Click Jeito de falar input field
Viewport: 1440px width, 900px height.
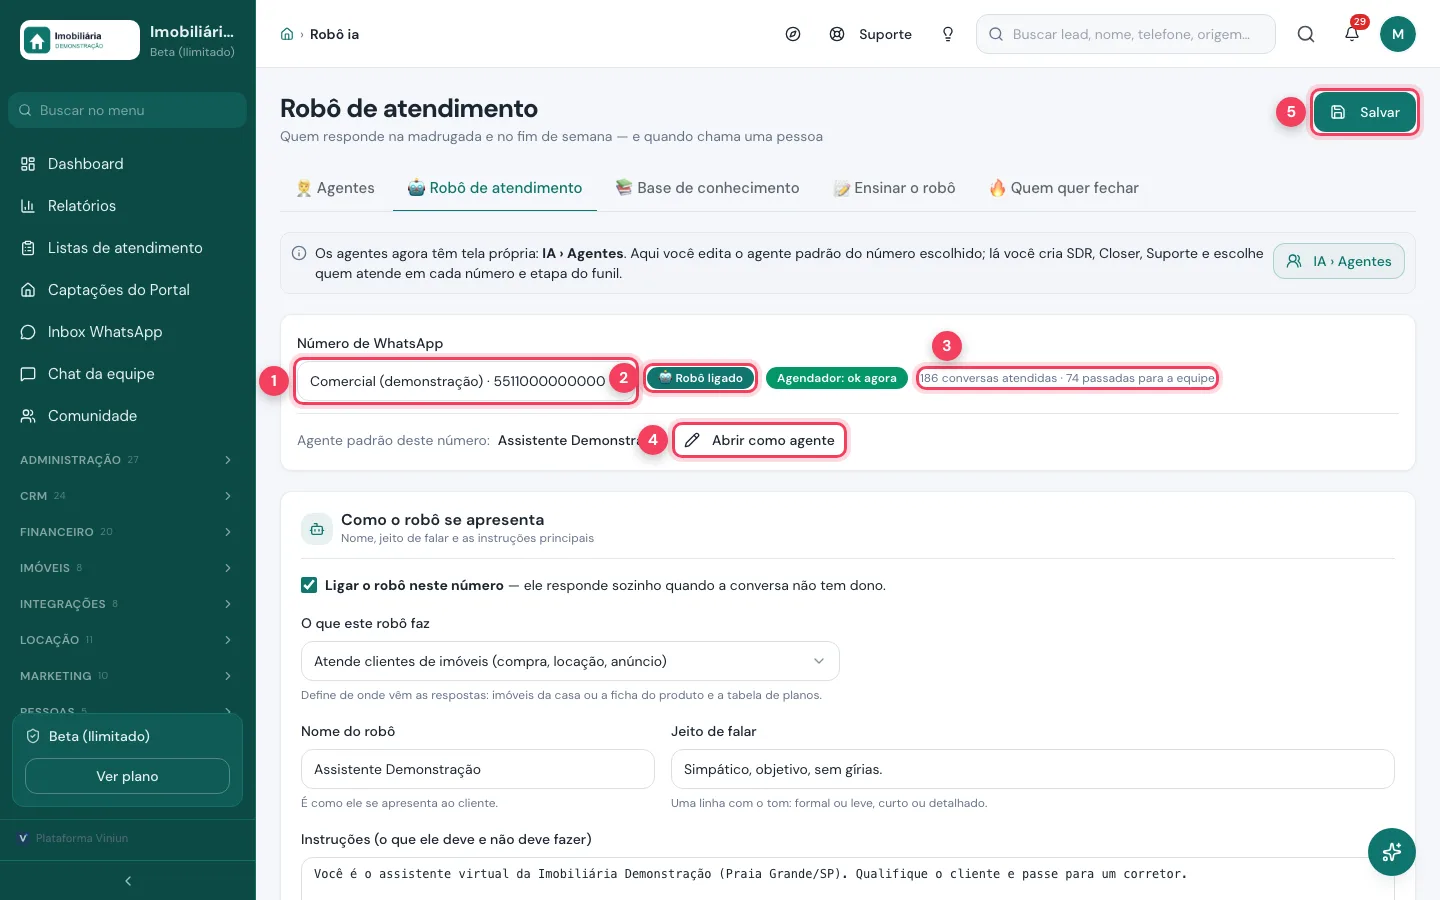pos(1032,769)
